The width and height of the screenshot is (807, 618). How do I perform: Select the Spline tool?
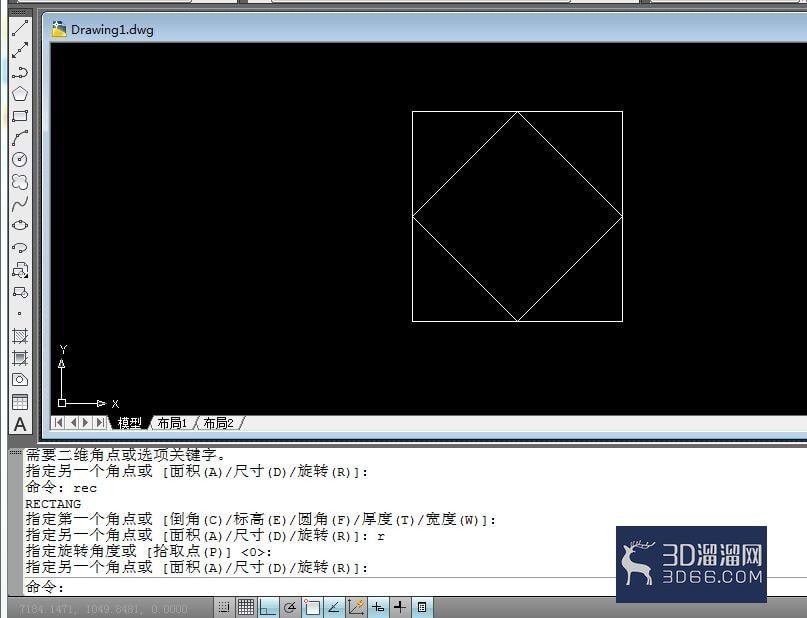tap(20, 204)
